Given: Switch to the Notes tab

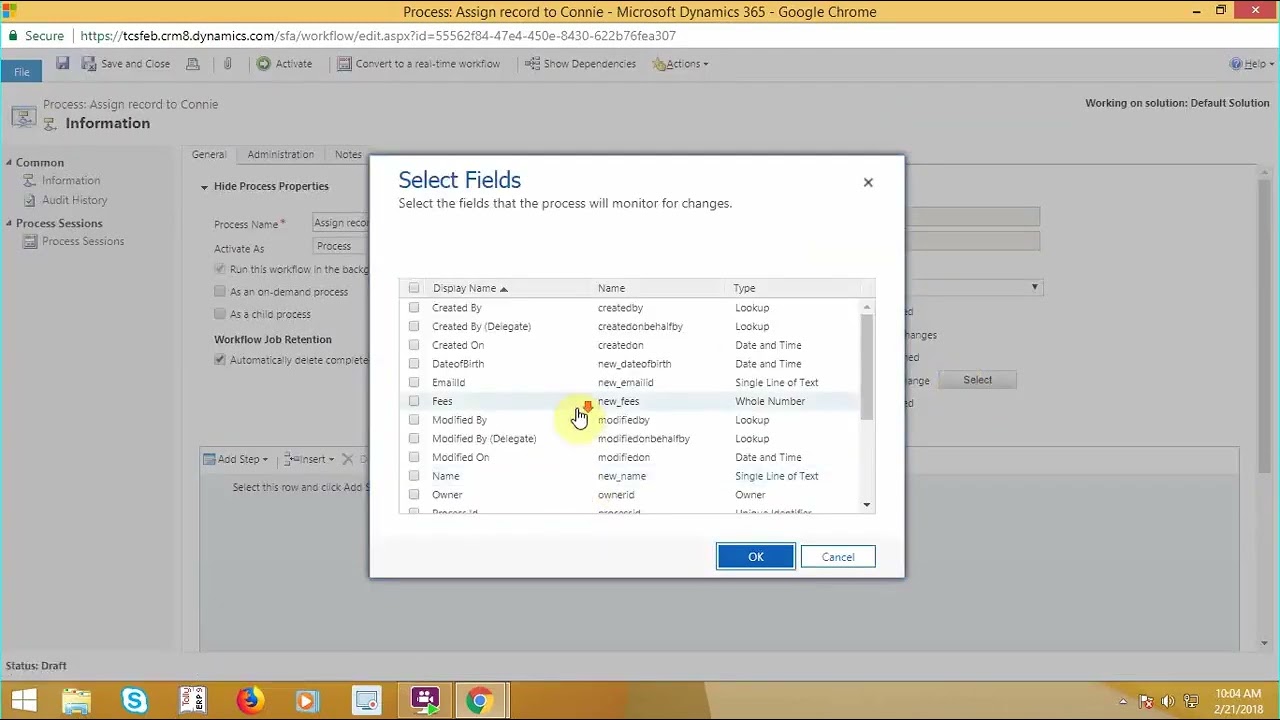Looking at the screenshot, I should [x=348, y=154].
